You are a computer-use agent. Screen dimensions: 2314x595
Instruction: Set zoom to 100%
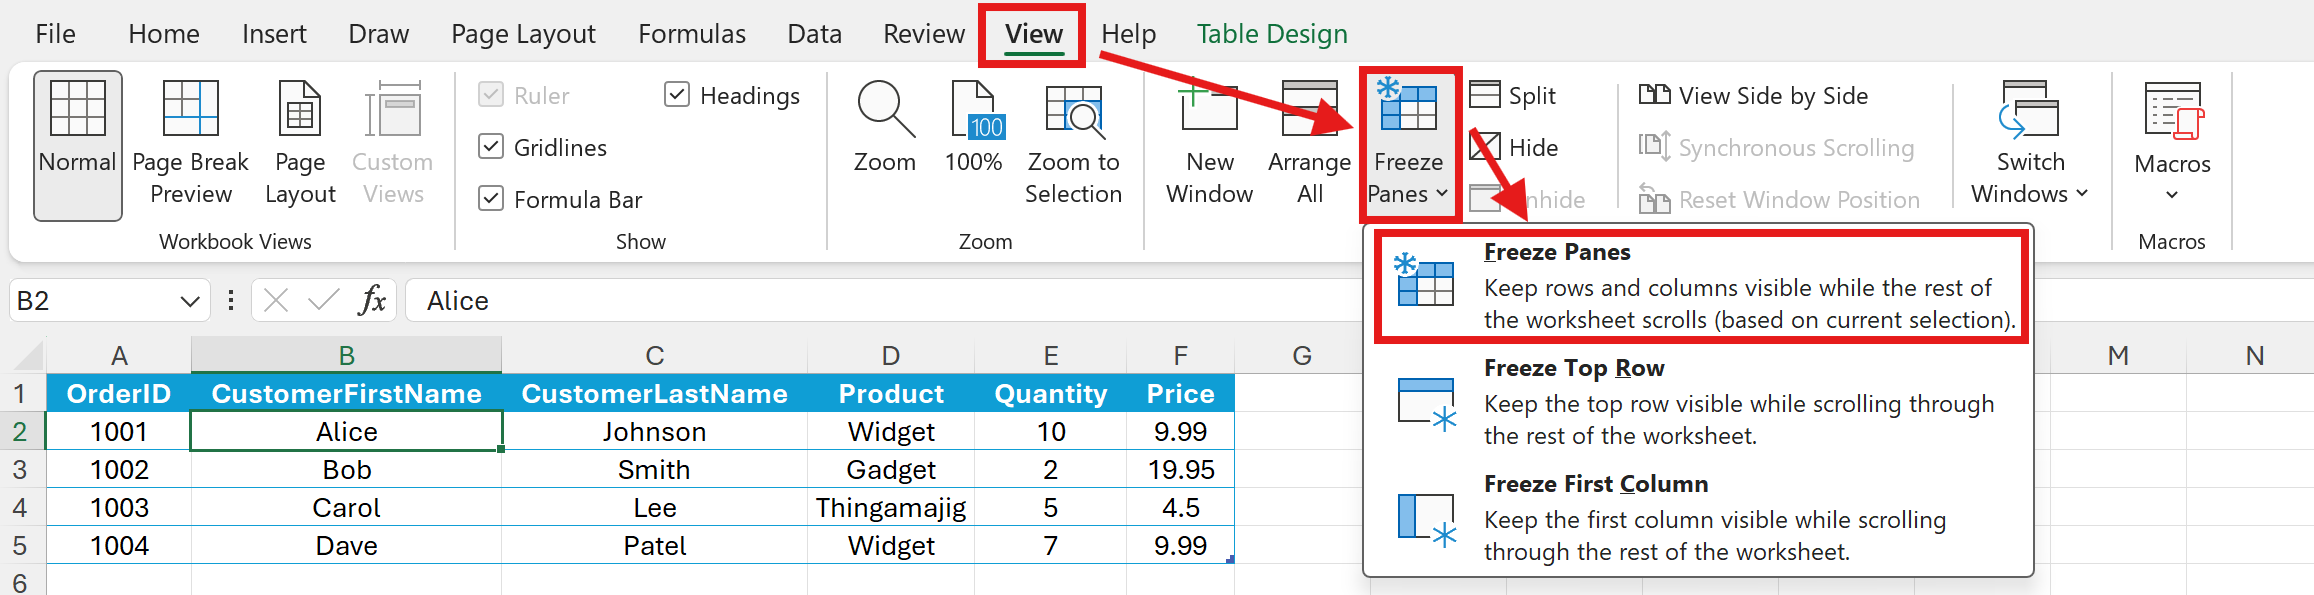(x=974, y=110)
